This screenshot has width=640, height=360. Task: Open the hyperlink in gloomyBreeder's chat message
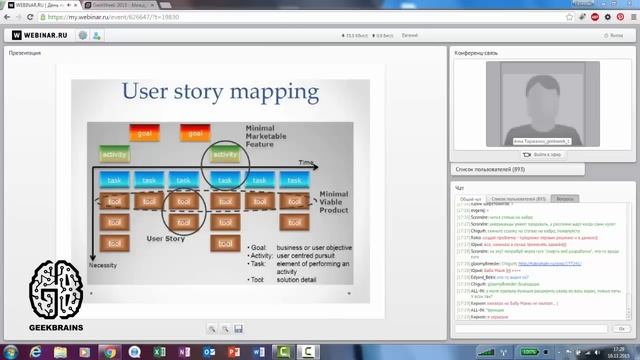click(549, 264)
